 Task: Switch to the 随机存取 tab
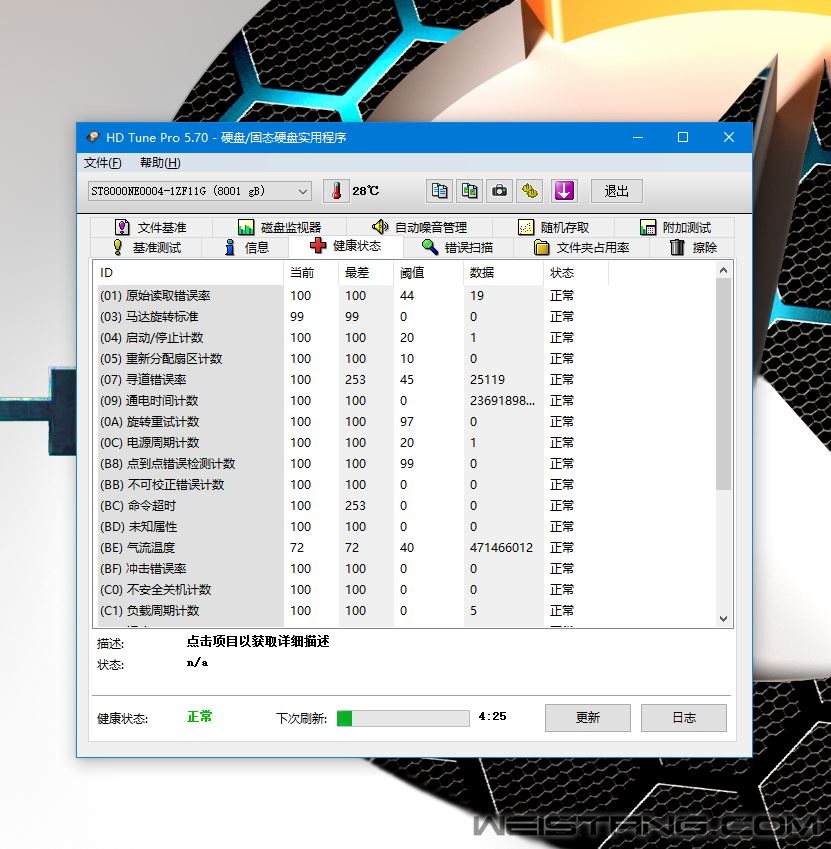pos(553,227)
